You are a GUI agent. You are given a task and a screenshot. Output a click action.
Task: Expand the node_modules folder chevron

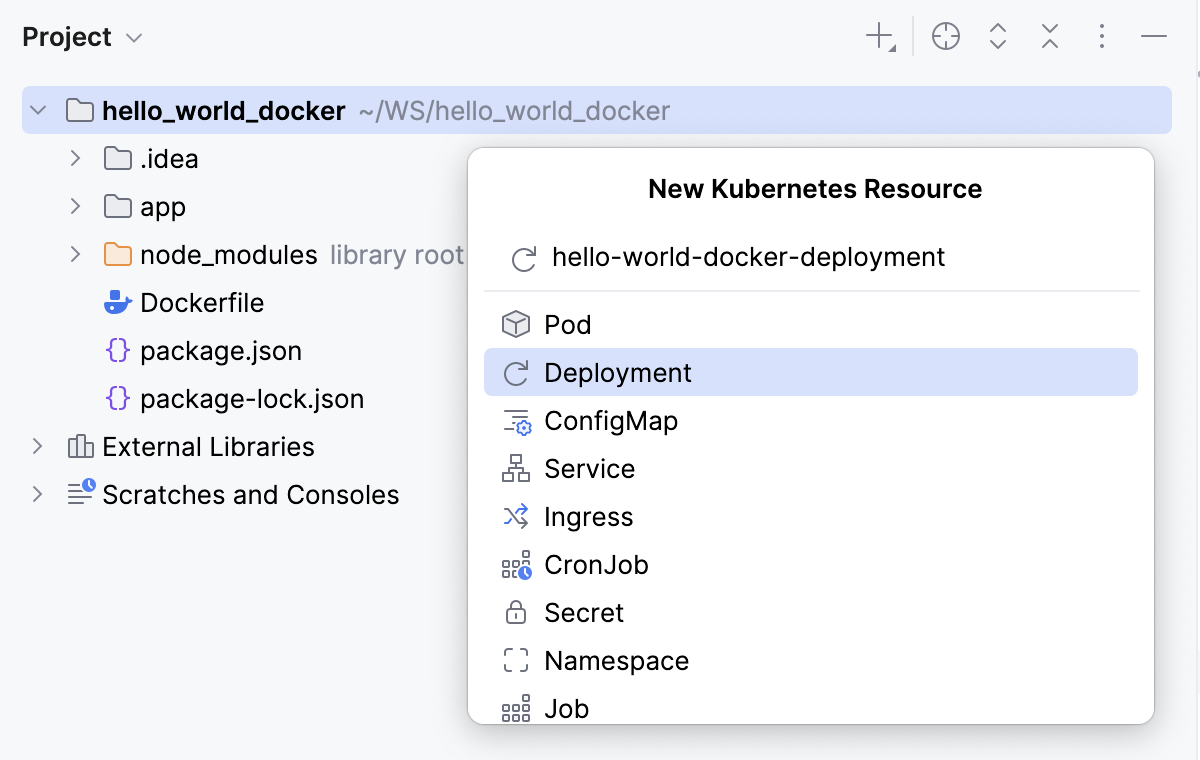[75, 254]
